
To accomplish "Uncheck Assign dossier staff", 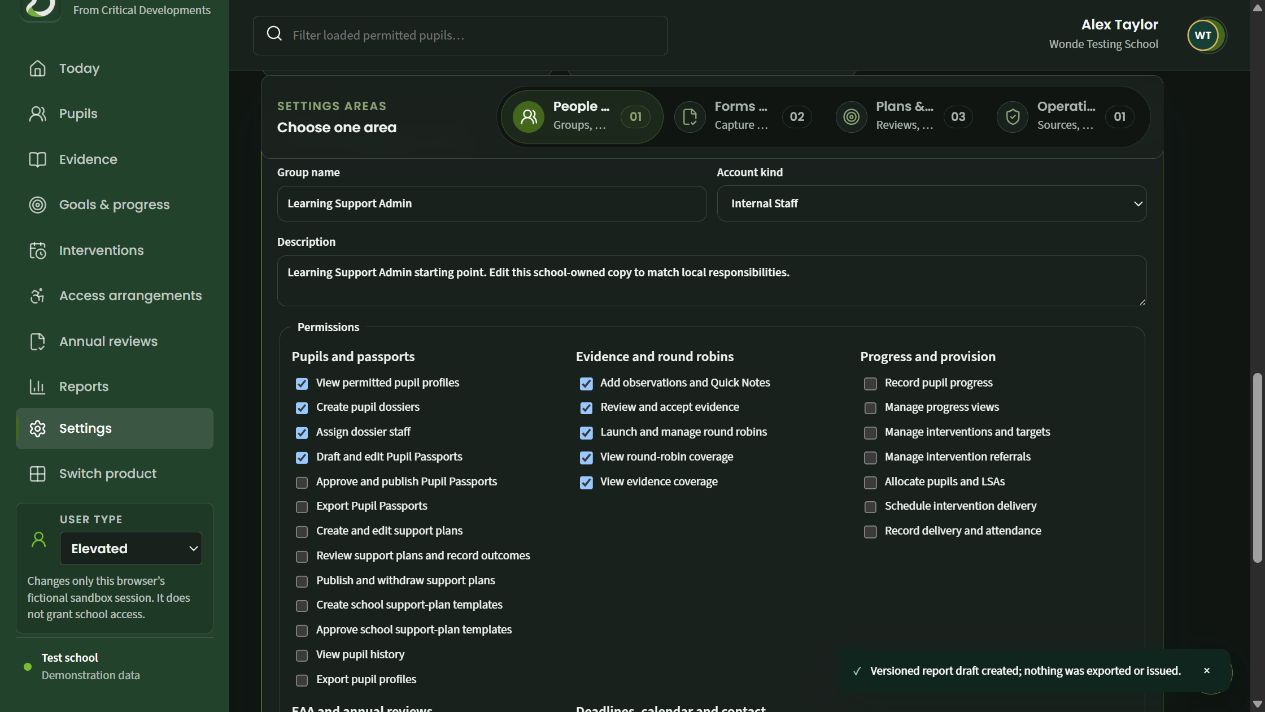I will (302, 433).
